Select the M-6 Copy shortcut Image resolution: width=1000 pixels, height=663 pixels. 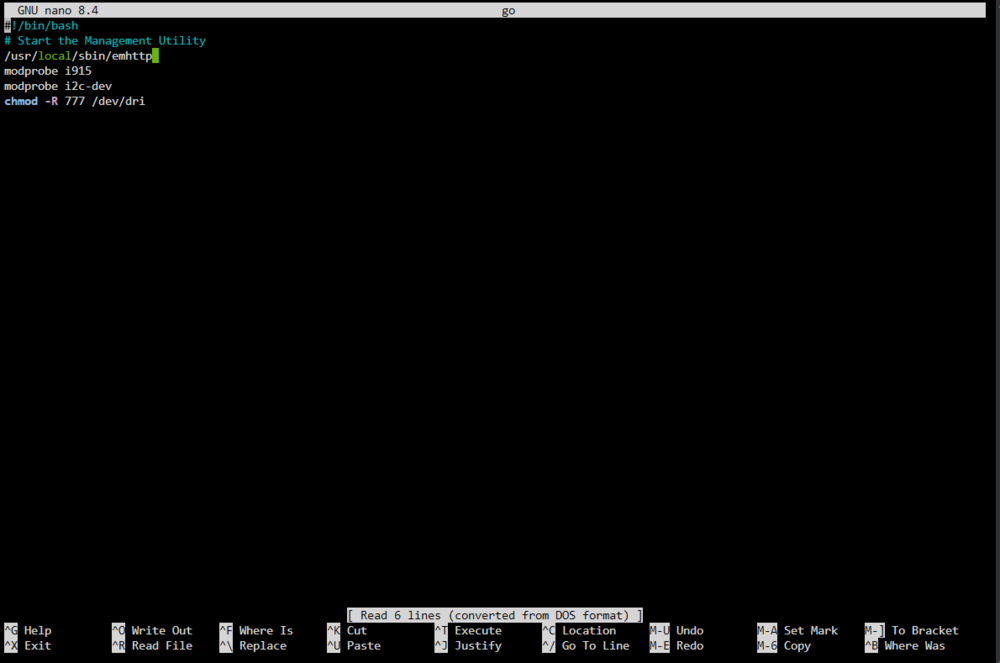(x=784, y=646)
